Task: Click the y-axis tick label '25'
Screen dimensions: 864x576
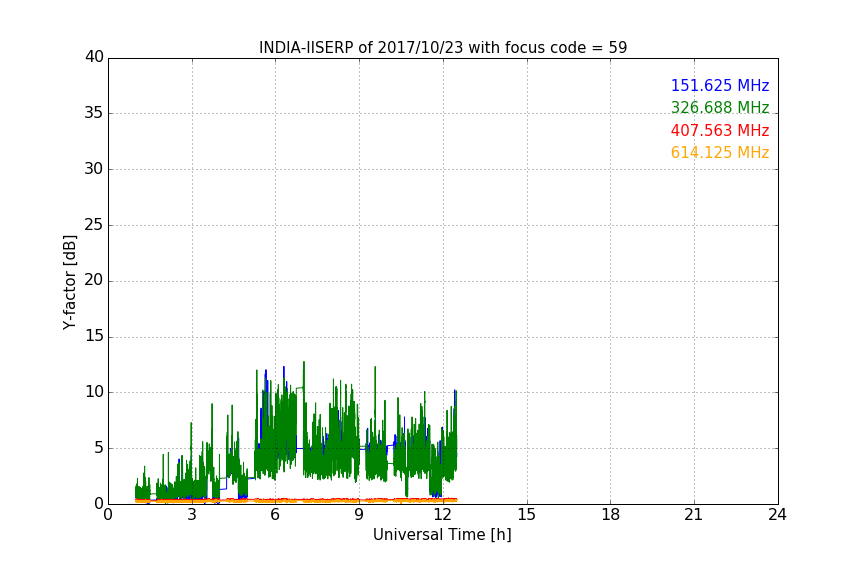Action: tap(94, 225)
